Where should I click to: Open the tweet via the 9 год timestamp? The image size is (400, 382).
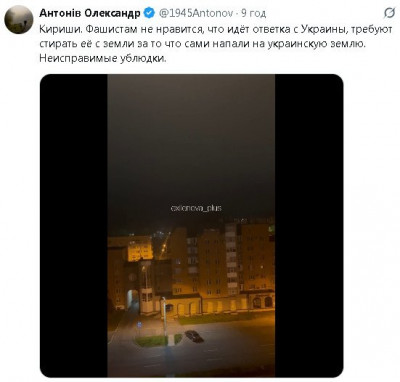pyautogui.click(x=254, y=13)
